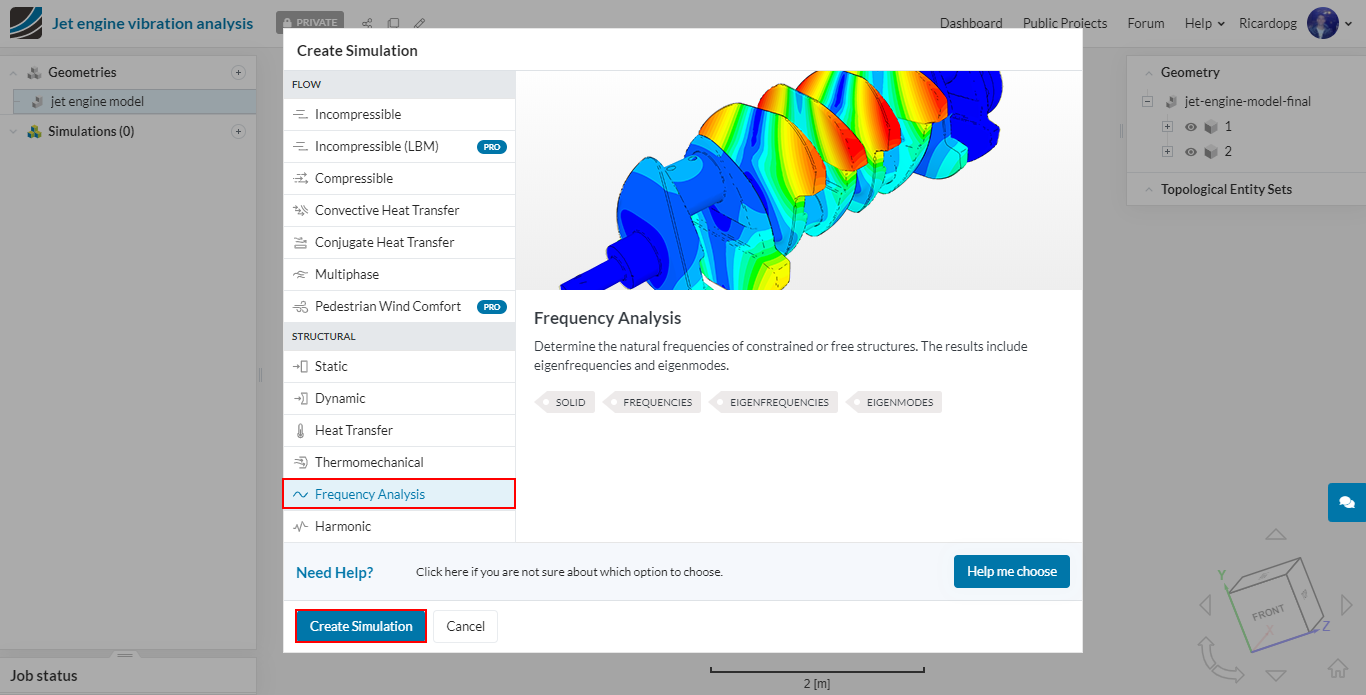The image size is (1366, 695).
Task: Click the SimScale logo
Action: tap(25, 23)
